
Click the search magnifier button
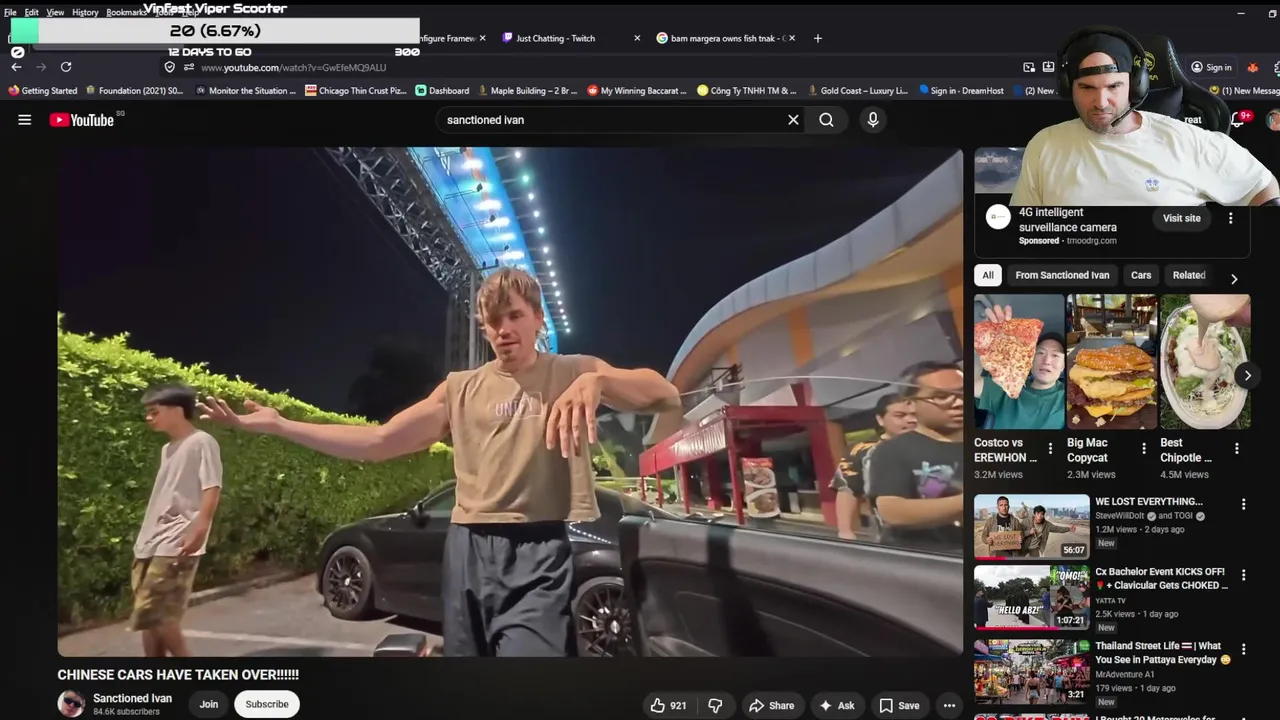(826, 120)
